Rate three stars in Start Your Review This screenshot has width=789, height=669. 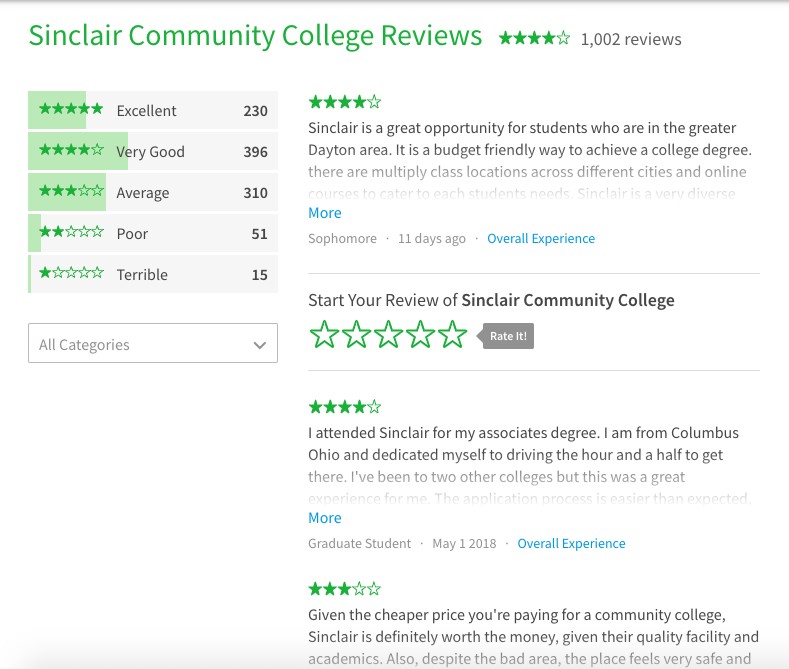[x=388, y=334]
